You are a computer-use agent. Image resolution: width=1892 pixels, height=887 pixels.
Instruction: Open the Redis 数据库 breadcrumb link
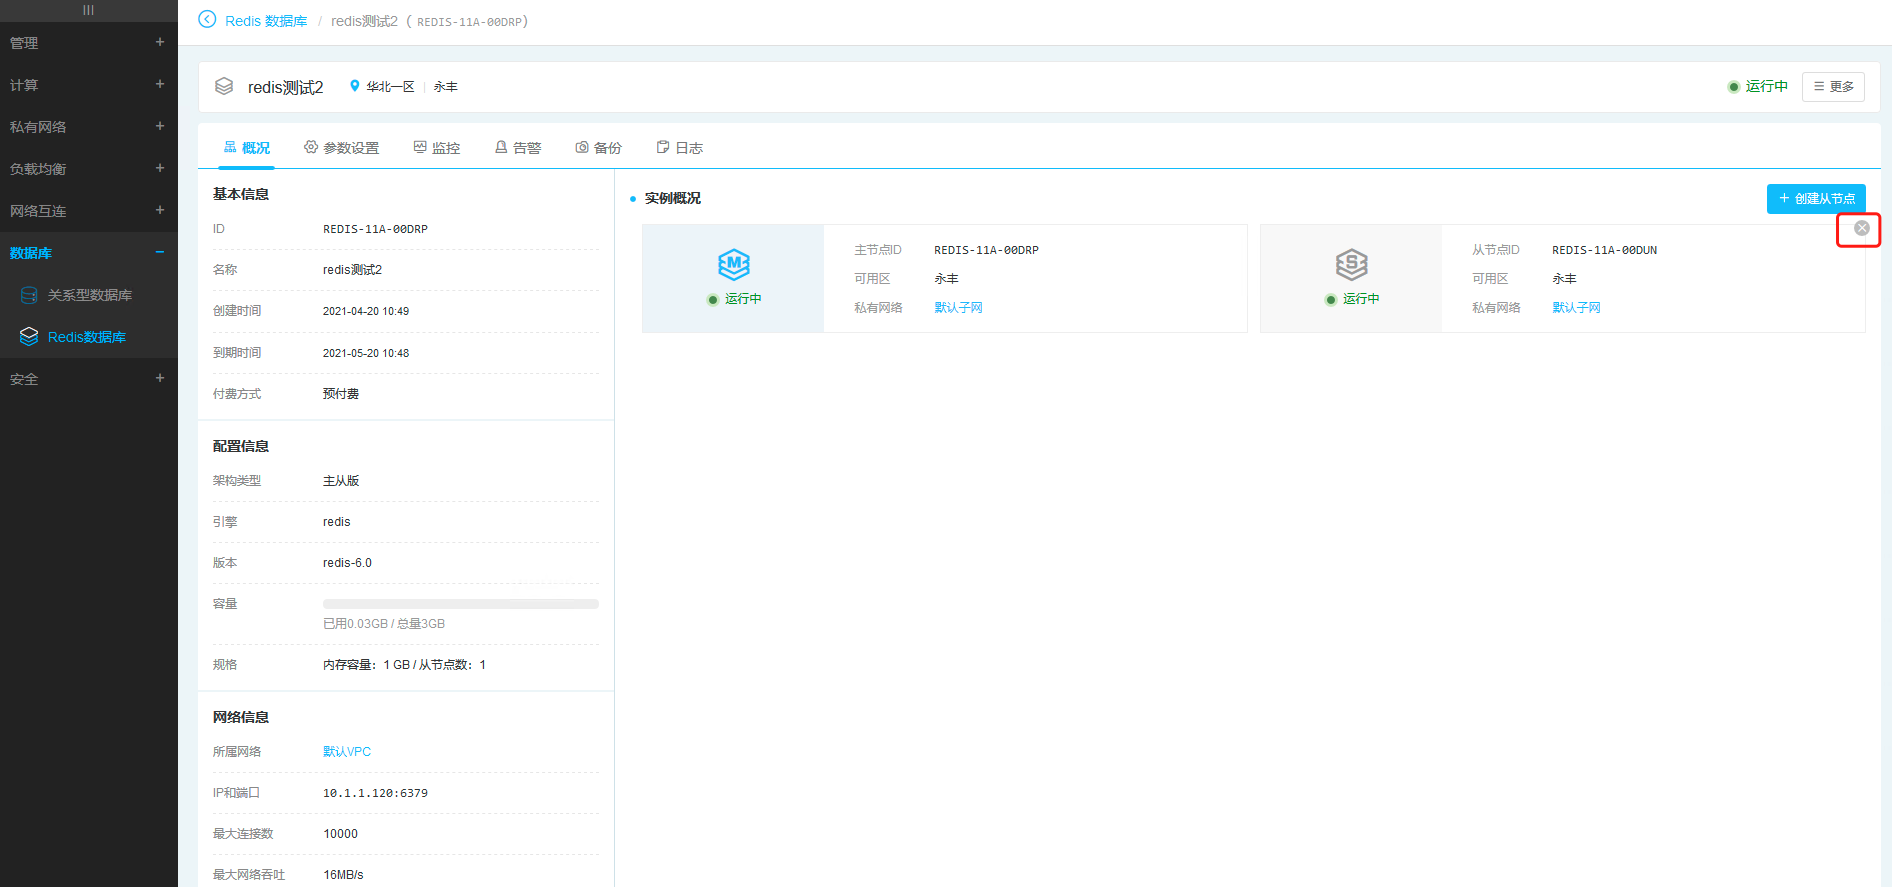266,21
